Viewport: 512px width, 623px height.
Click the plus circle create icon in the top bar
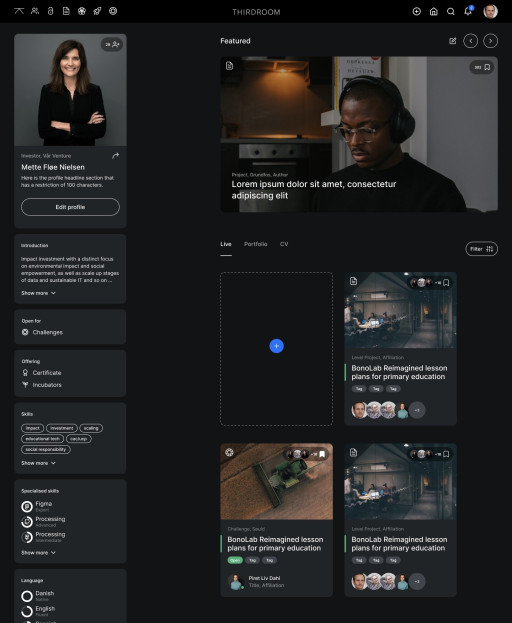tap(417, 12)
